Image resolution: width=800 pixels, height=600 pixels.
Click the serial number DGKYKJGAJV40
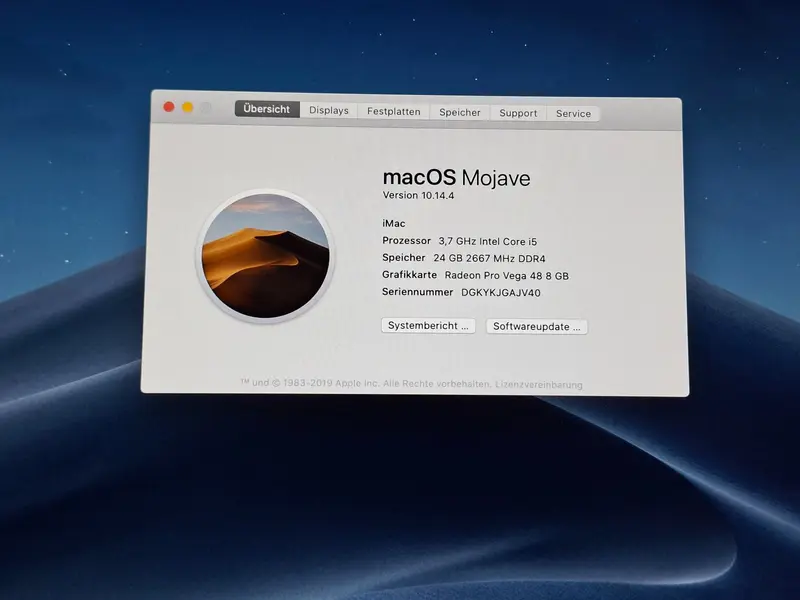(501, 292)
